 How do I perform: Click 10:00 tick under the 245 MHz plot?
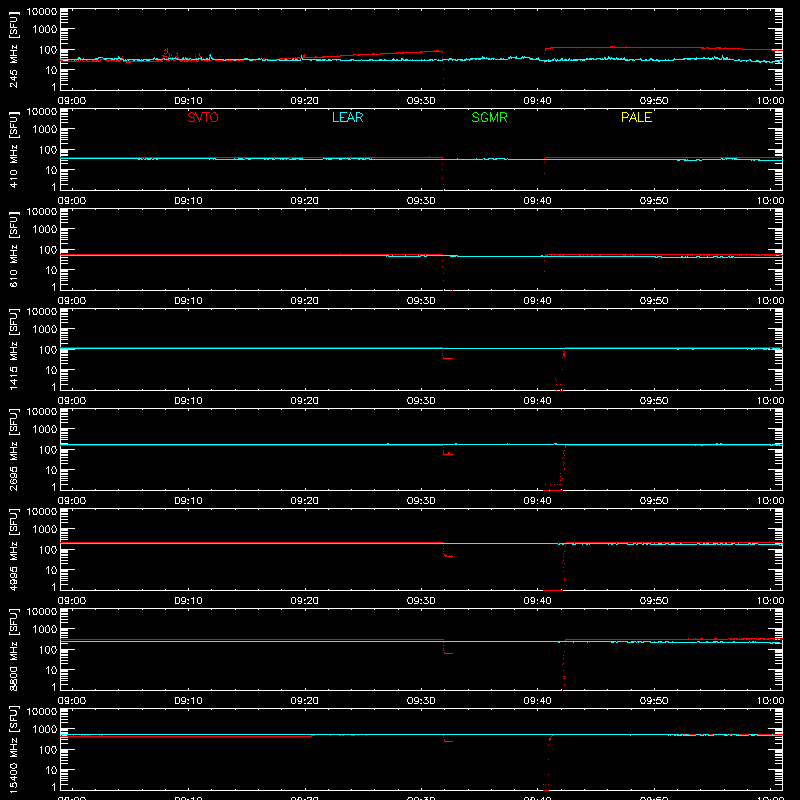coord(770,101)
